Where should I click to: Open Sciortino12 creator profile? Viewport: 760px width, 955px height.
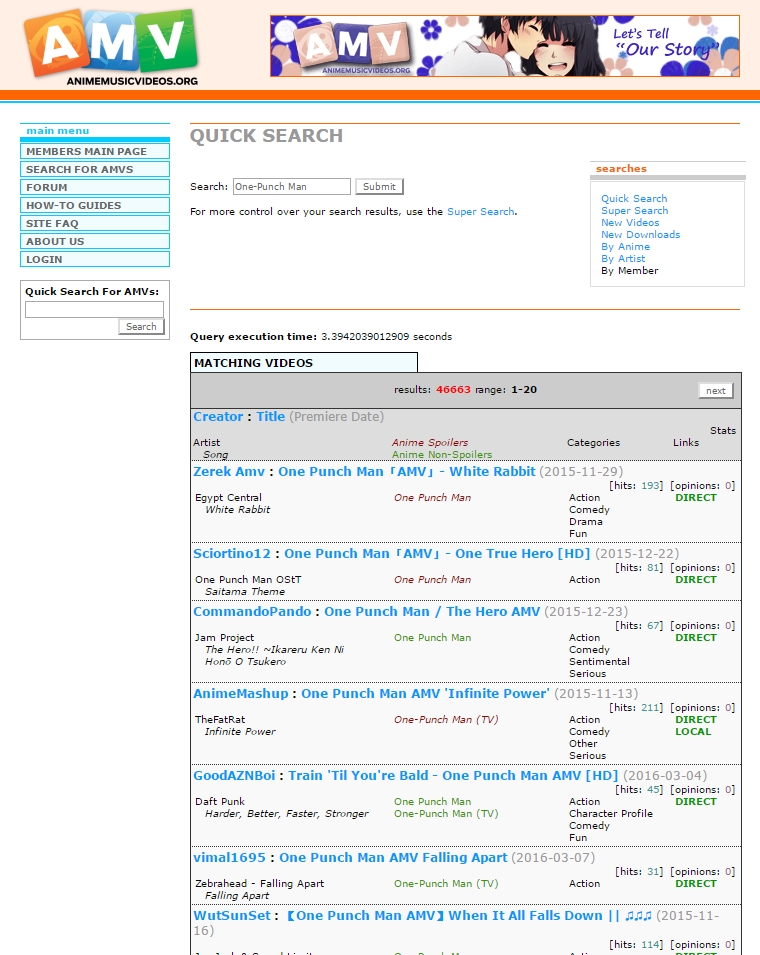(232, 554)
